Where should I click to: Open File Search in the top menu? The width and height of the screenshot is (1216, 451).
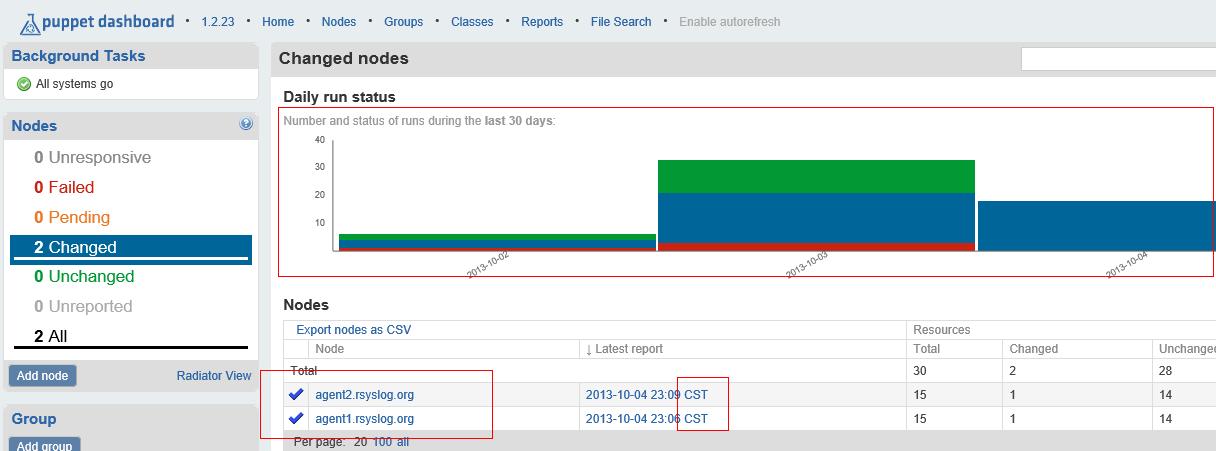[x=621, y=21]
